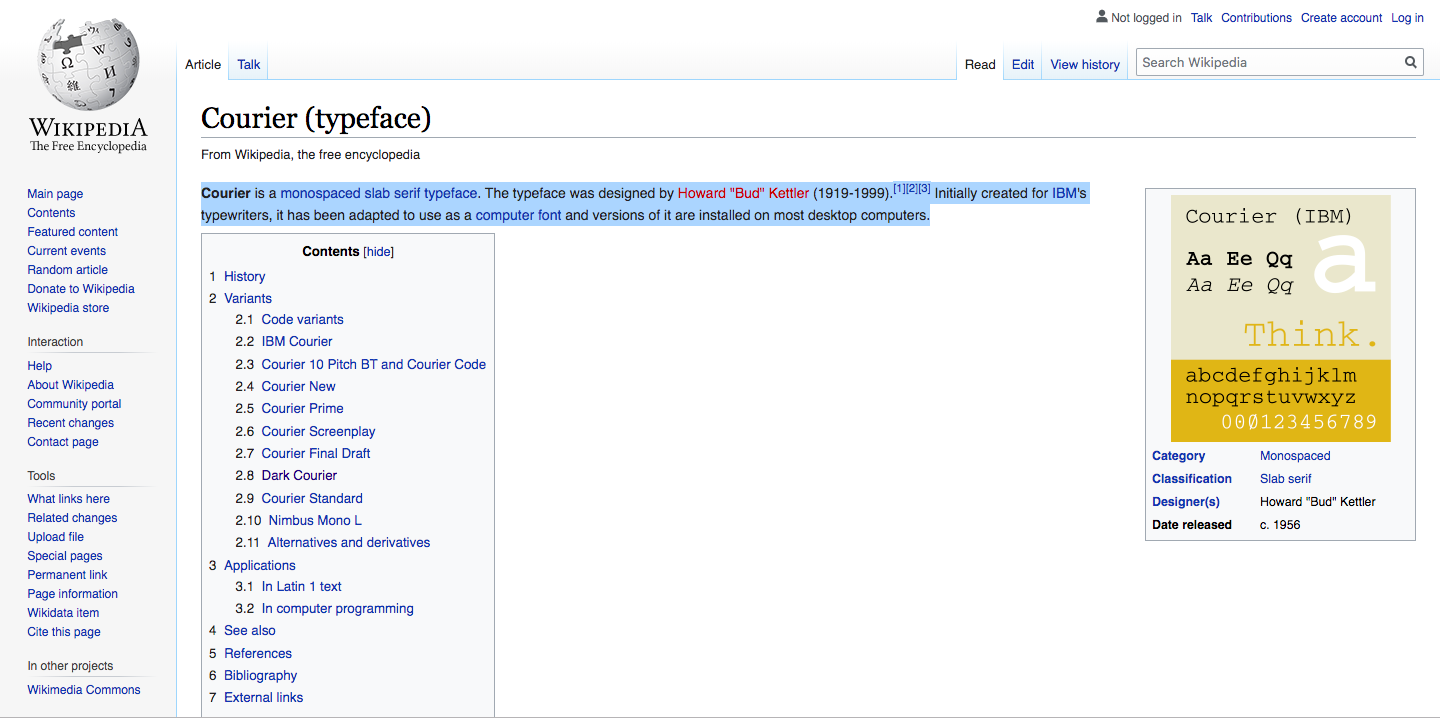
Task: Click the Log in link
Action: 1407,18
